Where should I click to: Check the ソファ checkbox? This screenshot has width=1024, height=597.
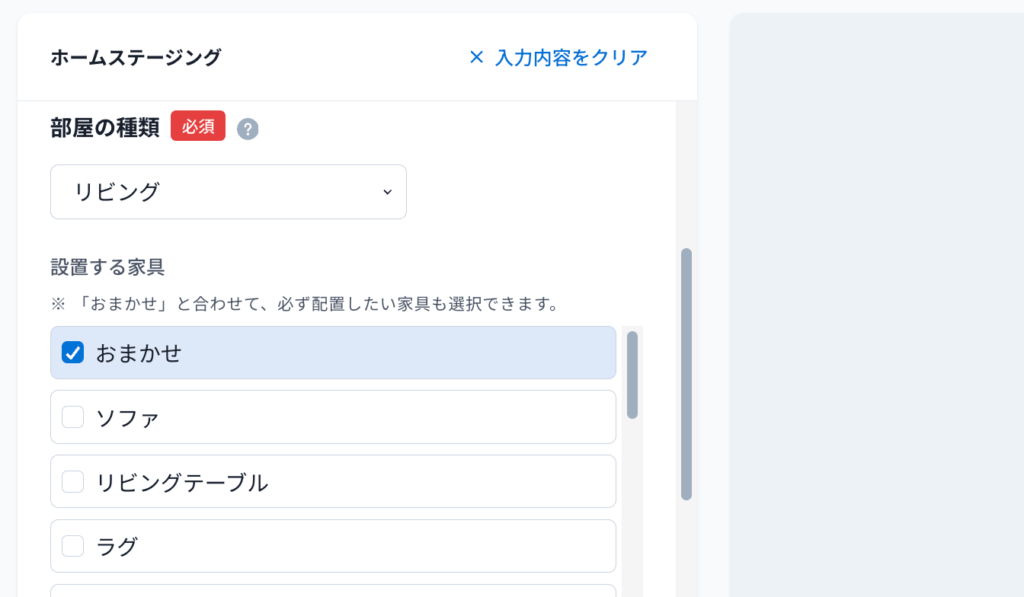click(x=72, y=417)
